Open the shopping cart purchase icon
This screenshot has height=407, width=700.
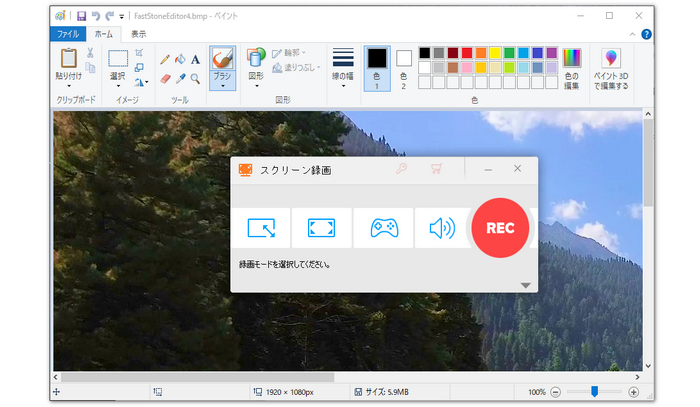[436, 169]
